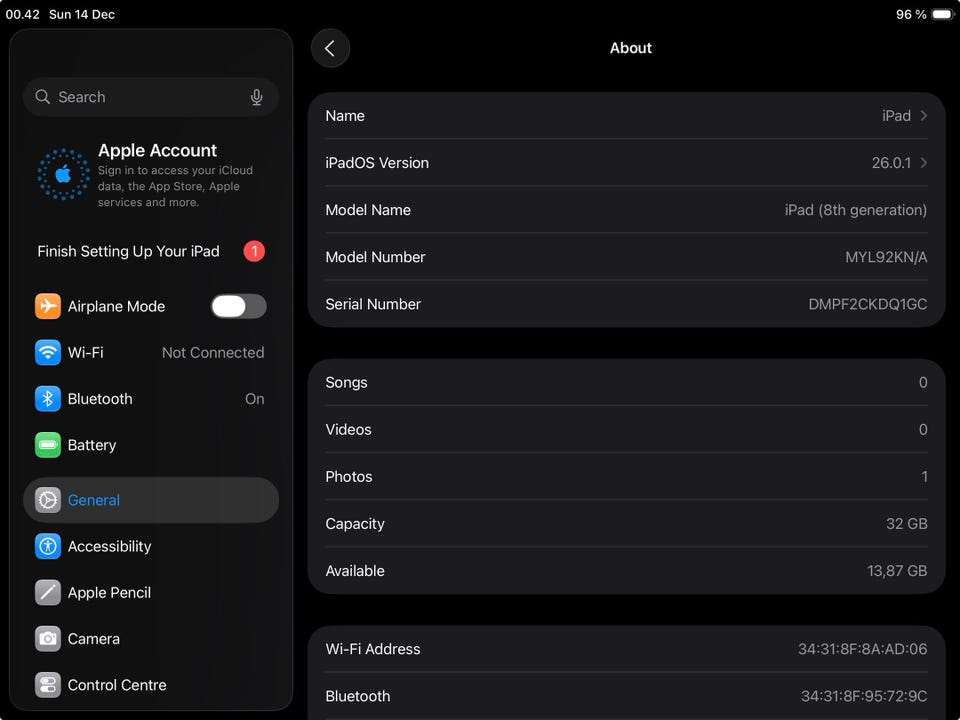Tap the Model Name row label
The image size is (960, 720).
[368, 210]
